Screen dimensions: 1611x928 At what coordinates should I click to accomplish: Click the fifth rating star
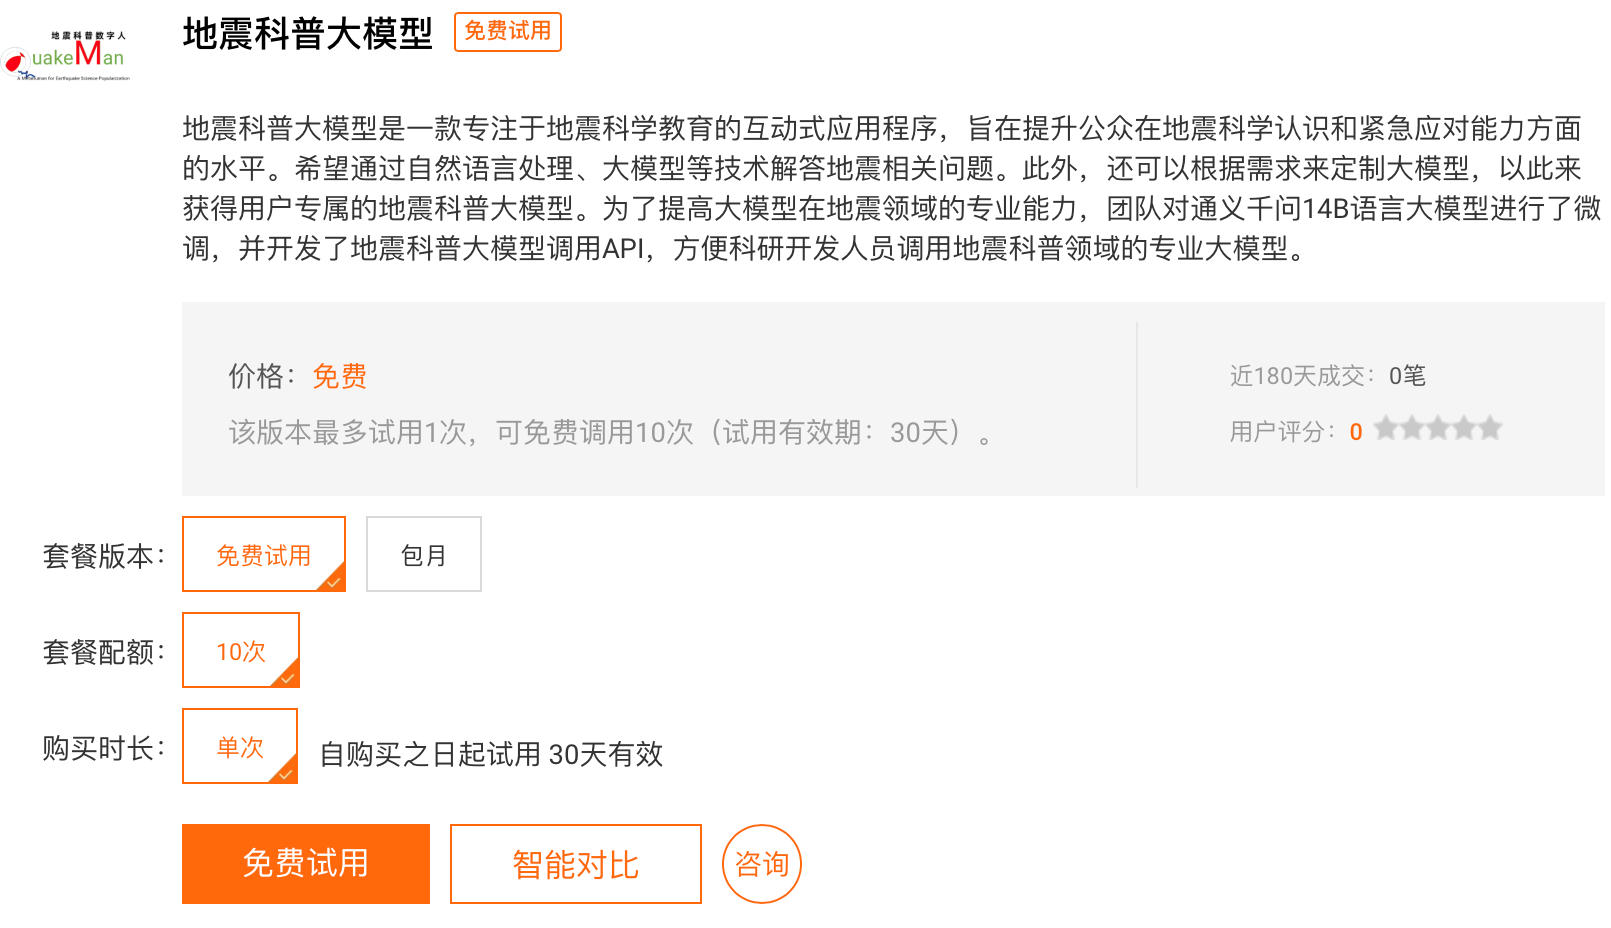[x=1490, y=429]
